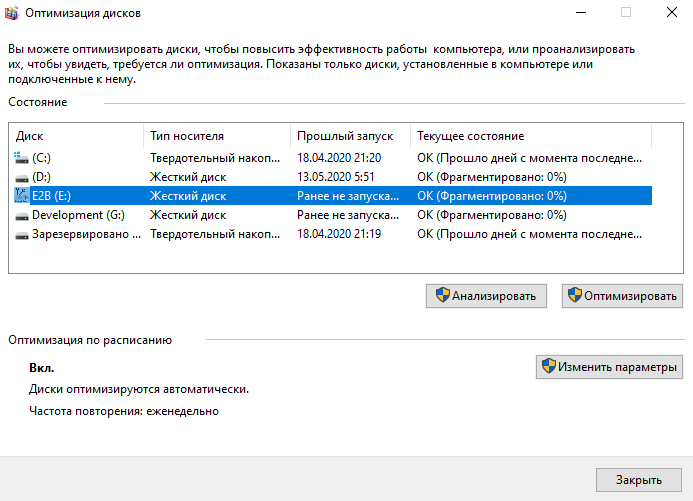Screen dimensions: 693x501
Task: Click Твердотельный накопитель type in Зарезервировано row
Action: click(214, 234)
